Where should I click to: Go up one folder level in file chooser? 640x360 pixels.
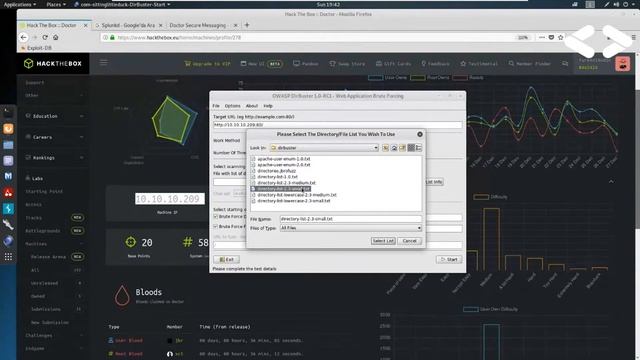click(x=385, y=148)
